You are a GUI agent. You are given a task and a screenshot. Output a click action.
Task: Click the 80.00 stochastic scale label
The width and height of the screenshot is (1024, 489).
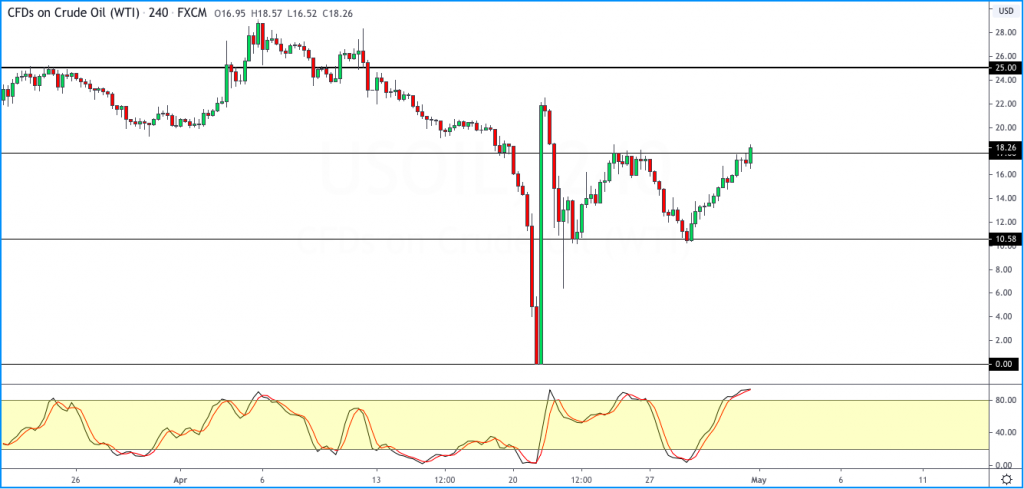pyautogui.click(x=1005, y=400)
